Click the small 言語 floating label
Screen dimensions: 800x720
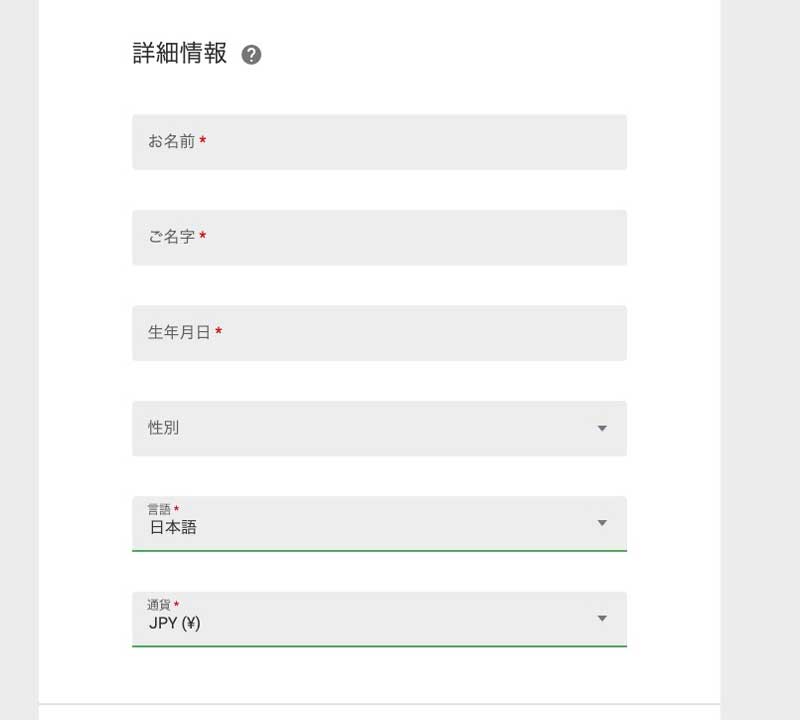[159, 509]
